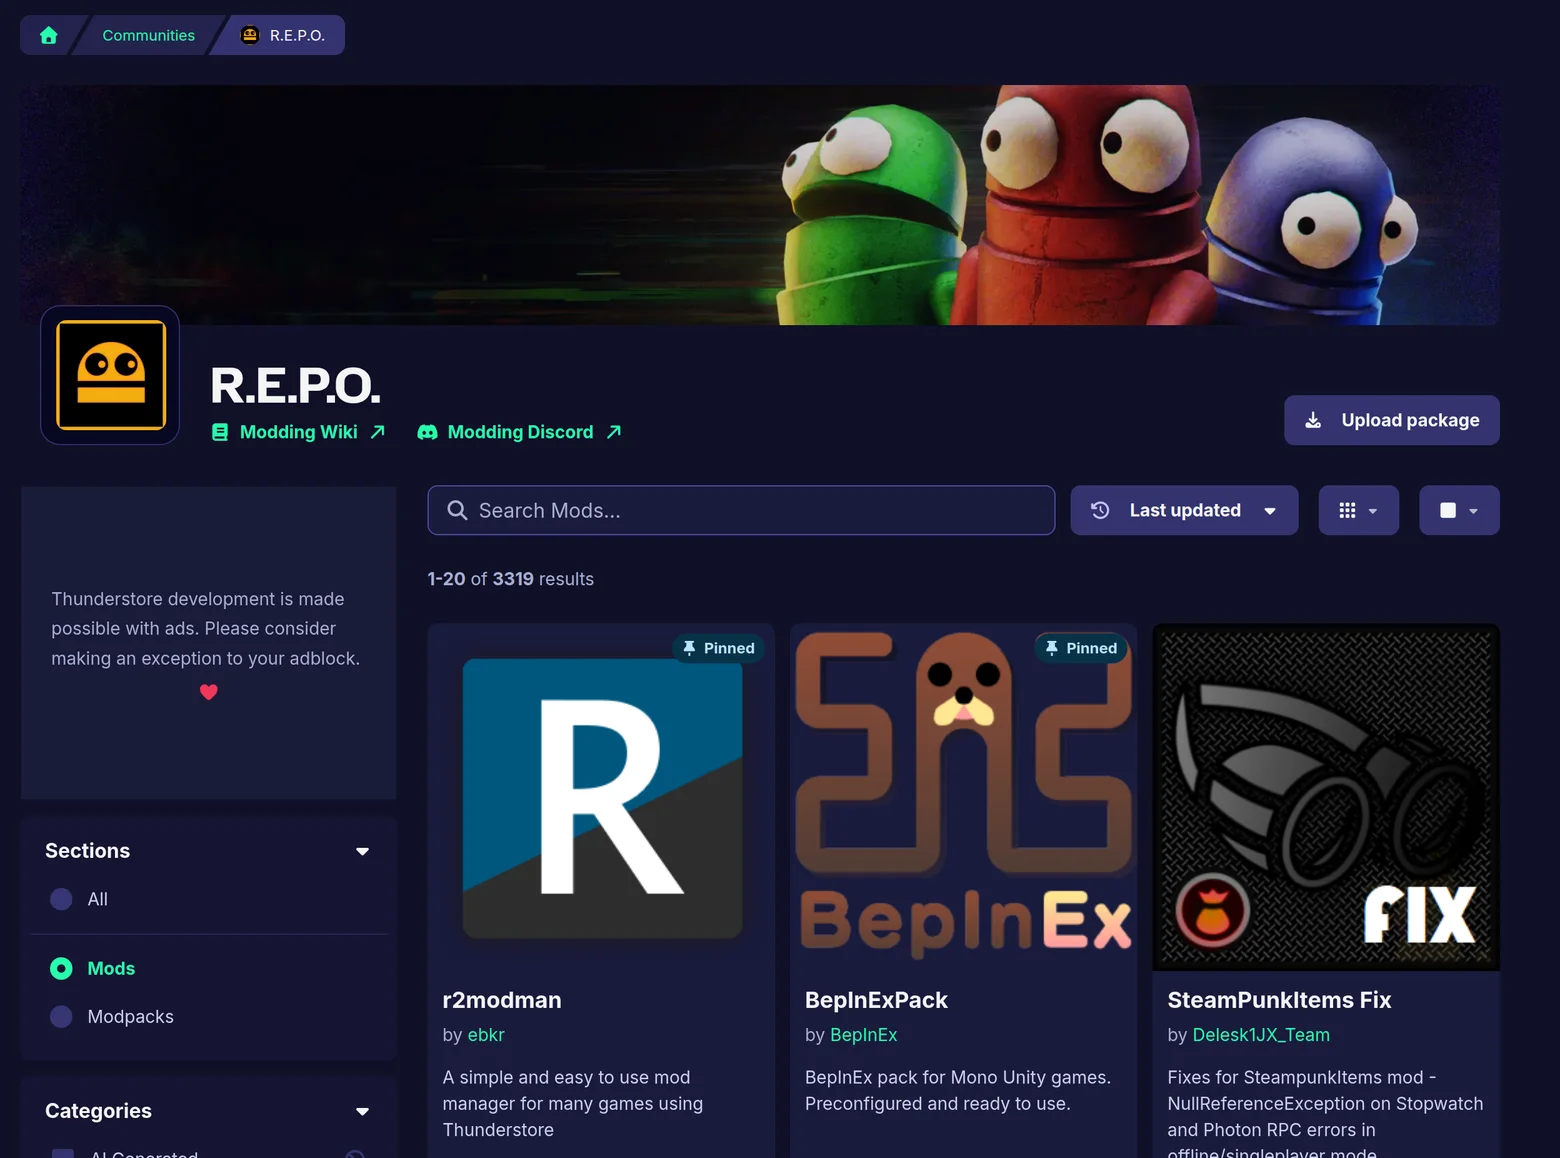Screen dimensions: 1560x1158
Task: Open the r2modman thumbnail
Action: [x=602, y=798]
